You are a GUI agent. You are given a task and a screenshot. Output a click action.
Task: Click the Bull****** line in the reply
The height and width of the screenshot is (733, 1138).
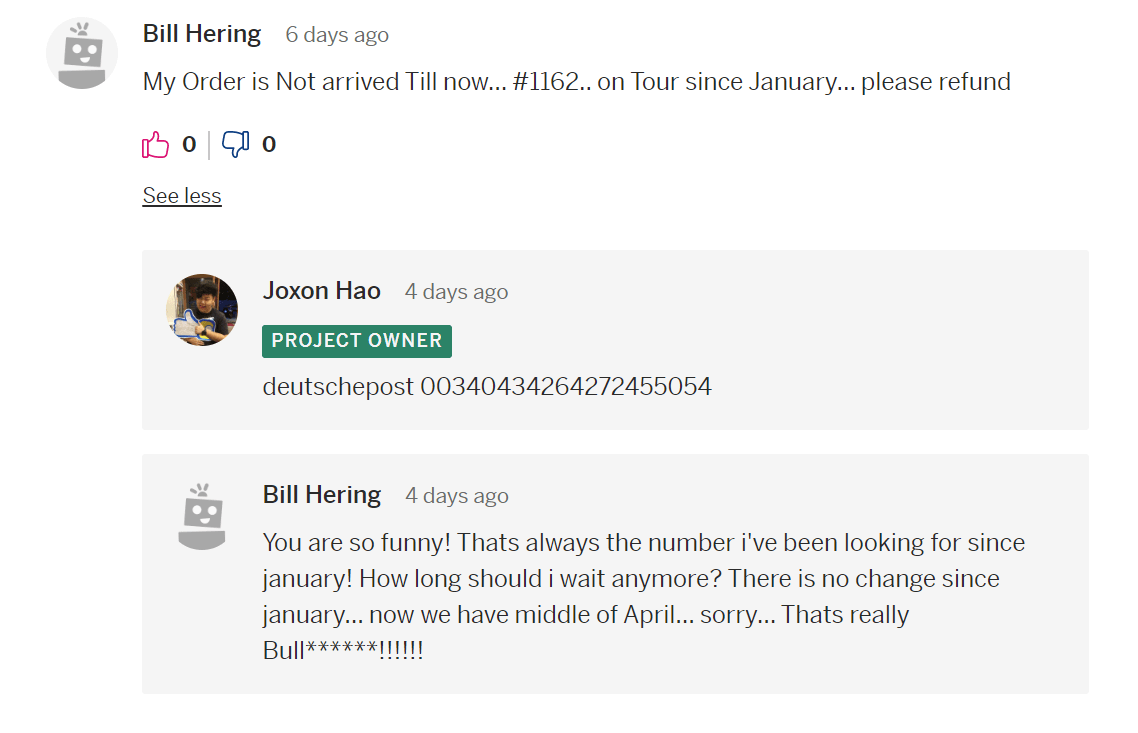coord(343,650)
